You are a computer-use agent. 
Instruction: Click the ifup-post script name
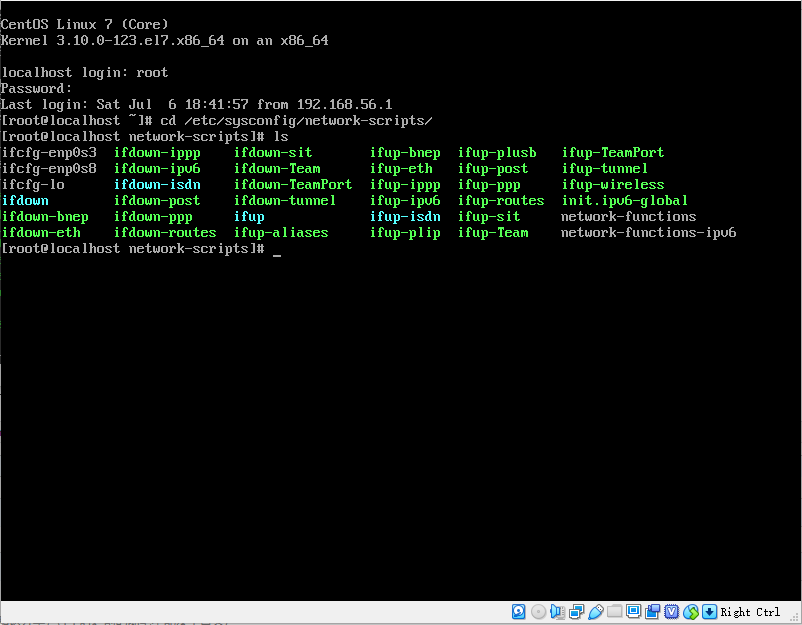[x=493, y=169]
